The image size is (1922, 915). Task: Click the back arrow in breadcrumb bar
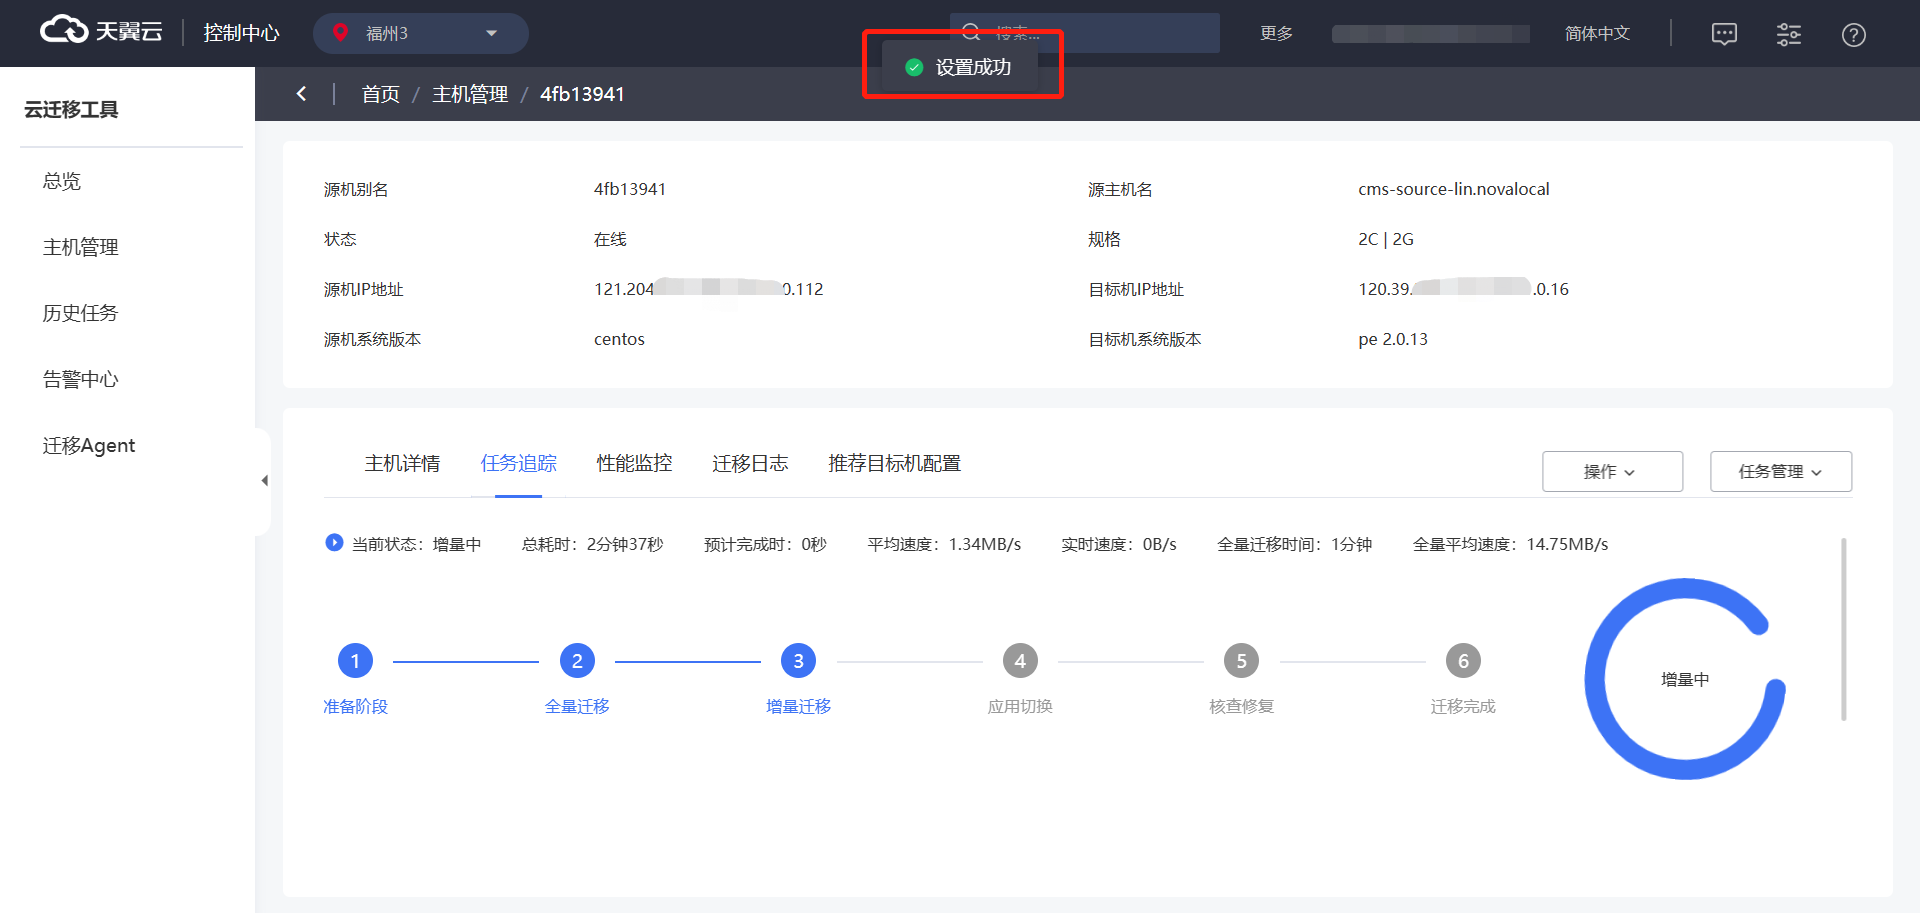(301, 94)
